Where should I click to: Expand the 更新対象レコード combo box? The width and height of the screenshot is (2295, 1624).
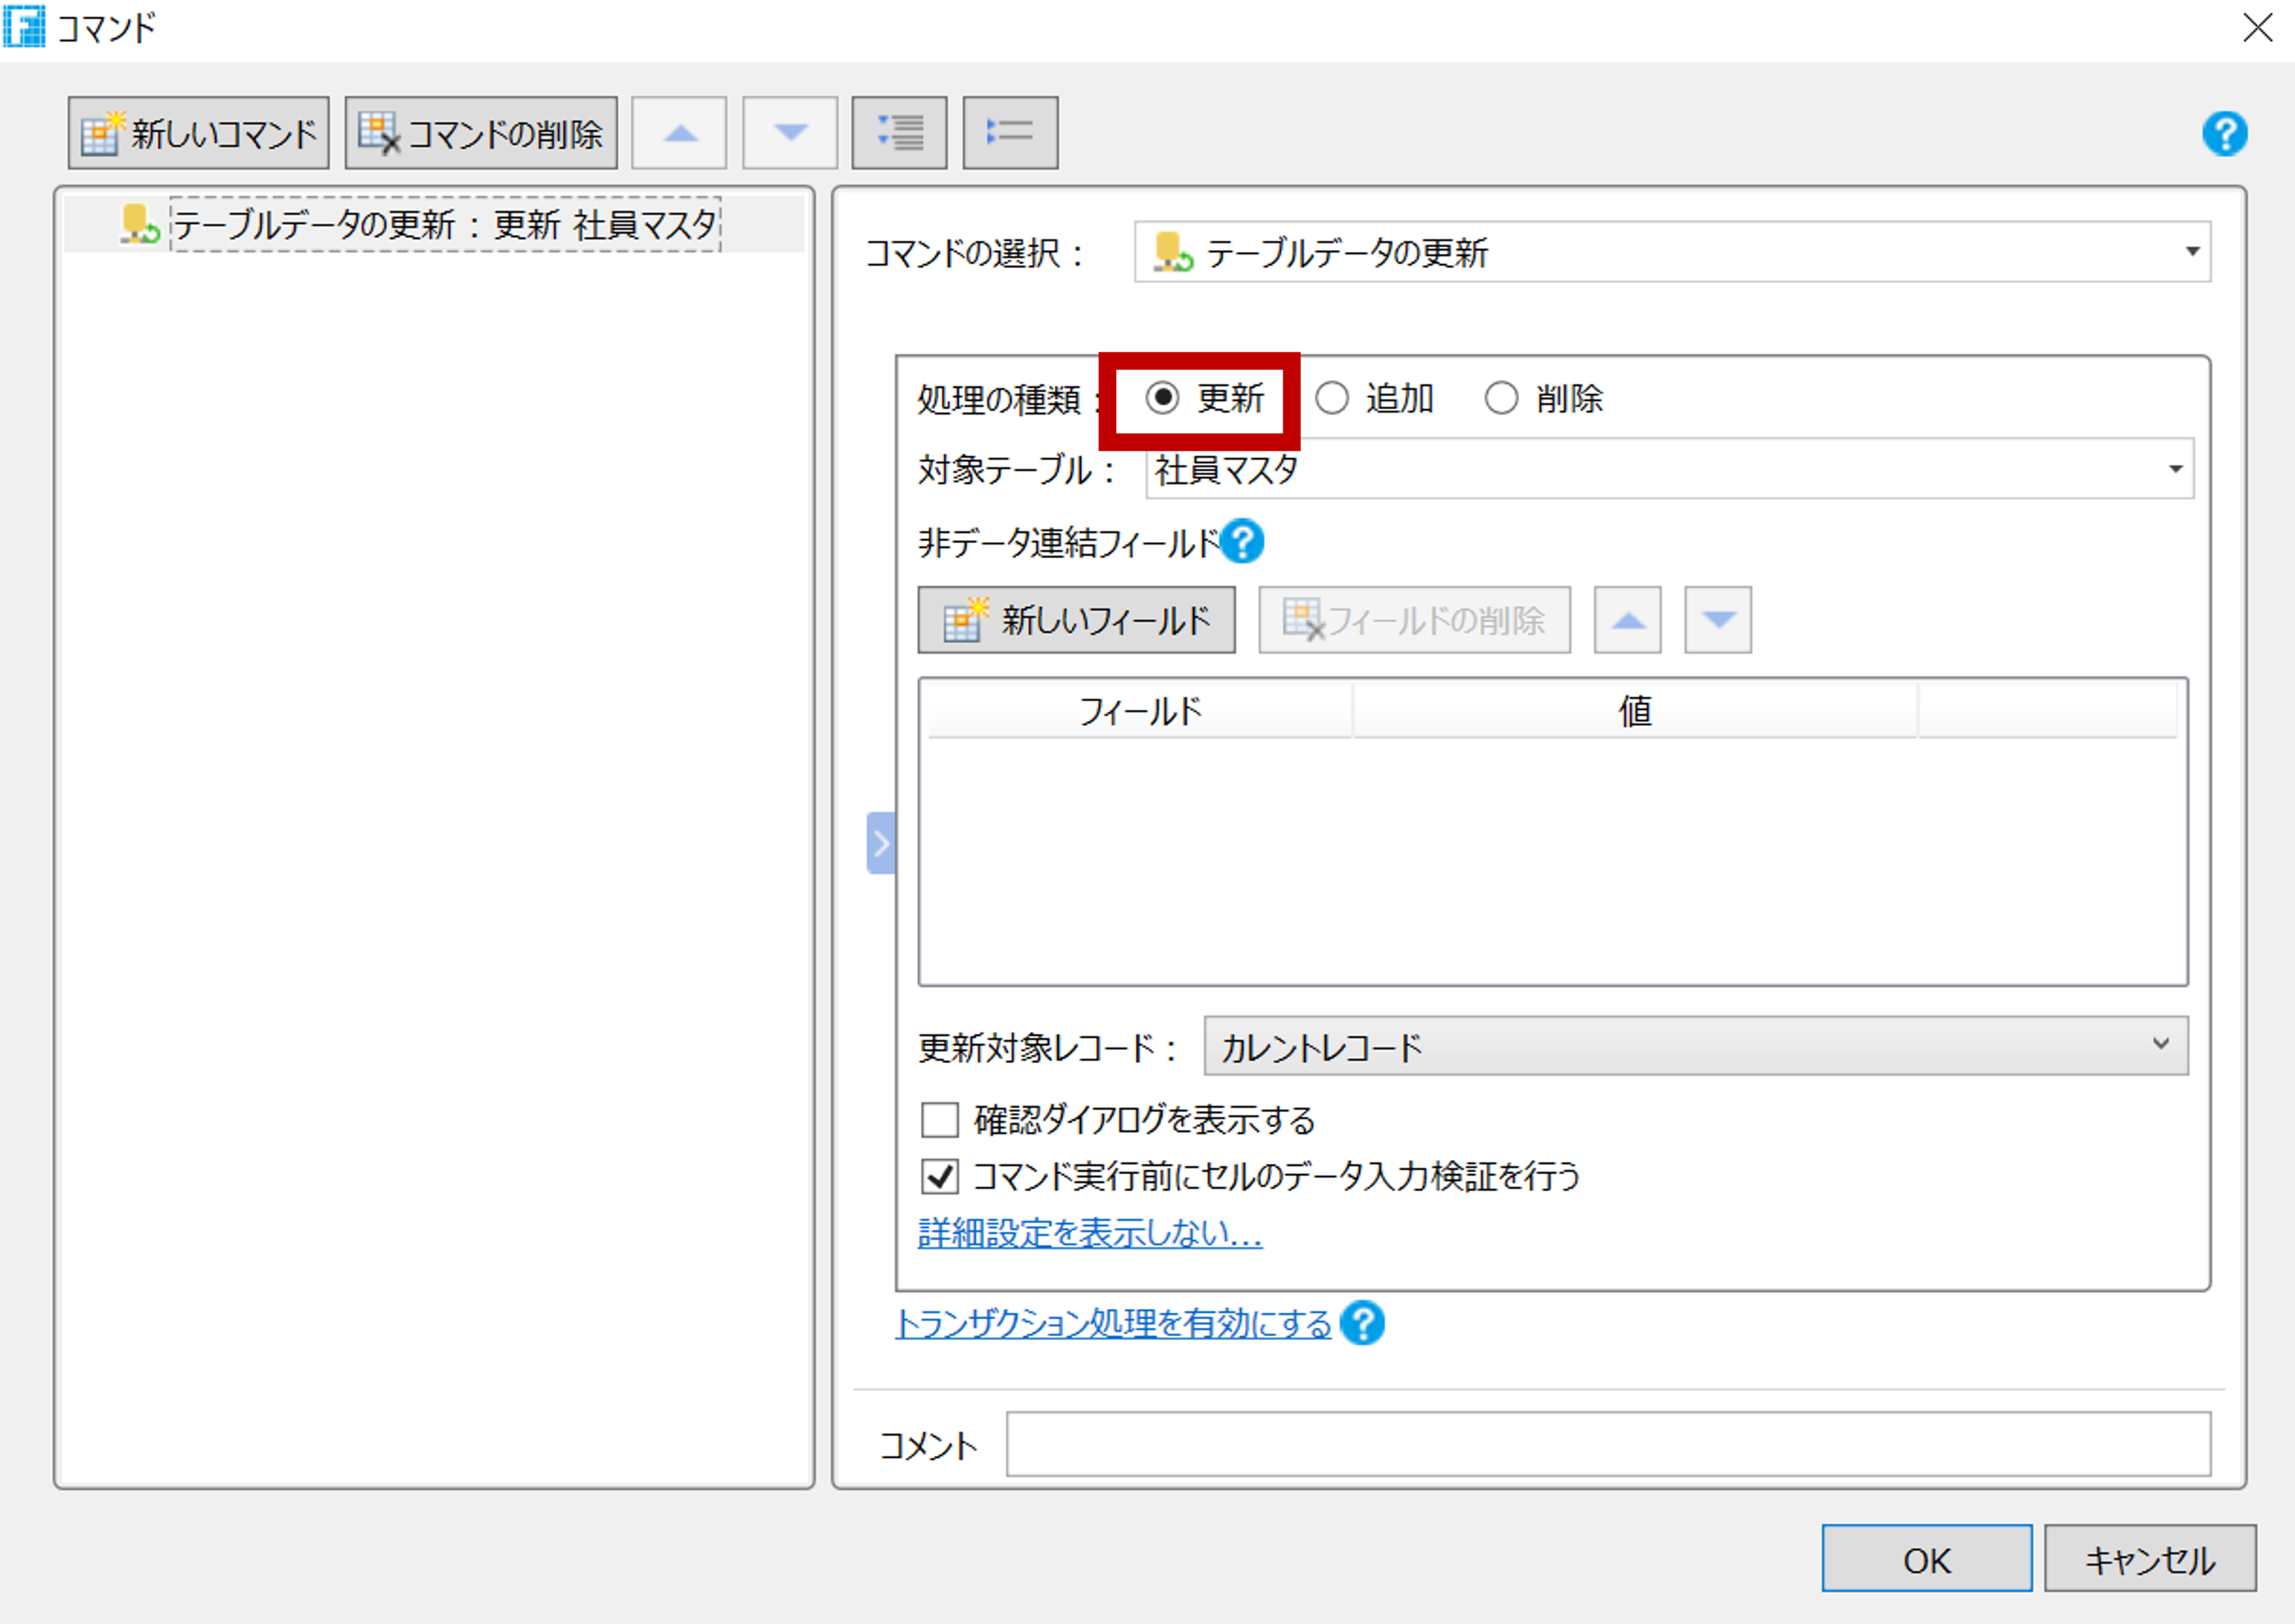click(2160, 1045)
